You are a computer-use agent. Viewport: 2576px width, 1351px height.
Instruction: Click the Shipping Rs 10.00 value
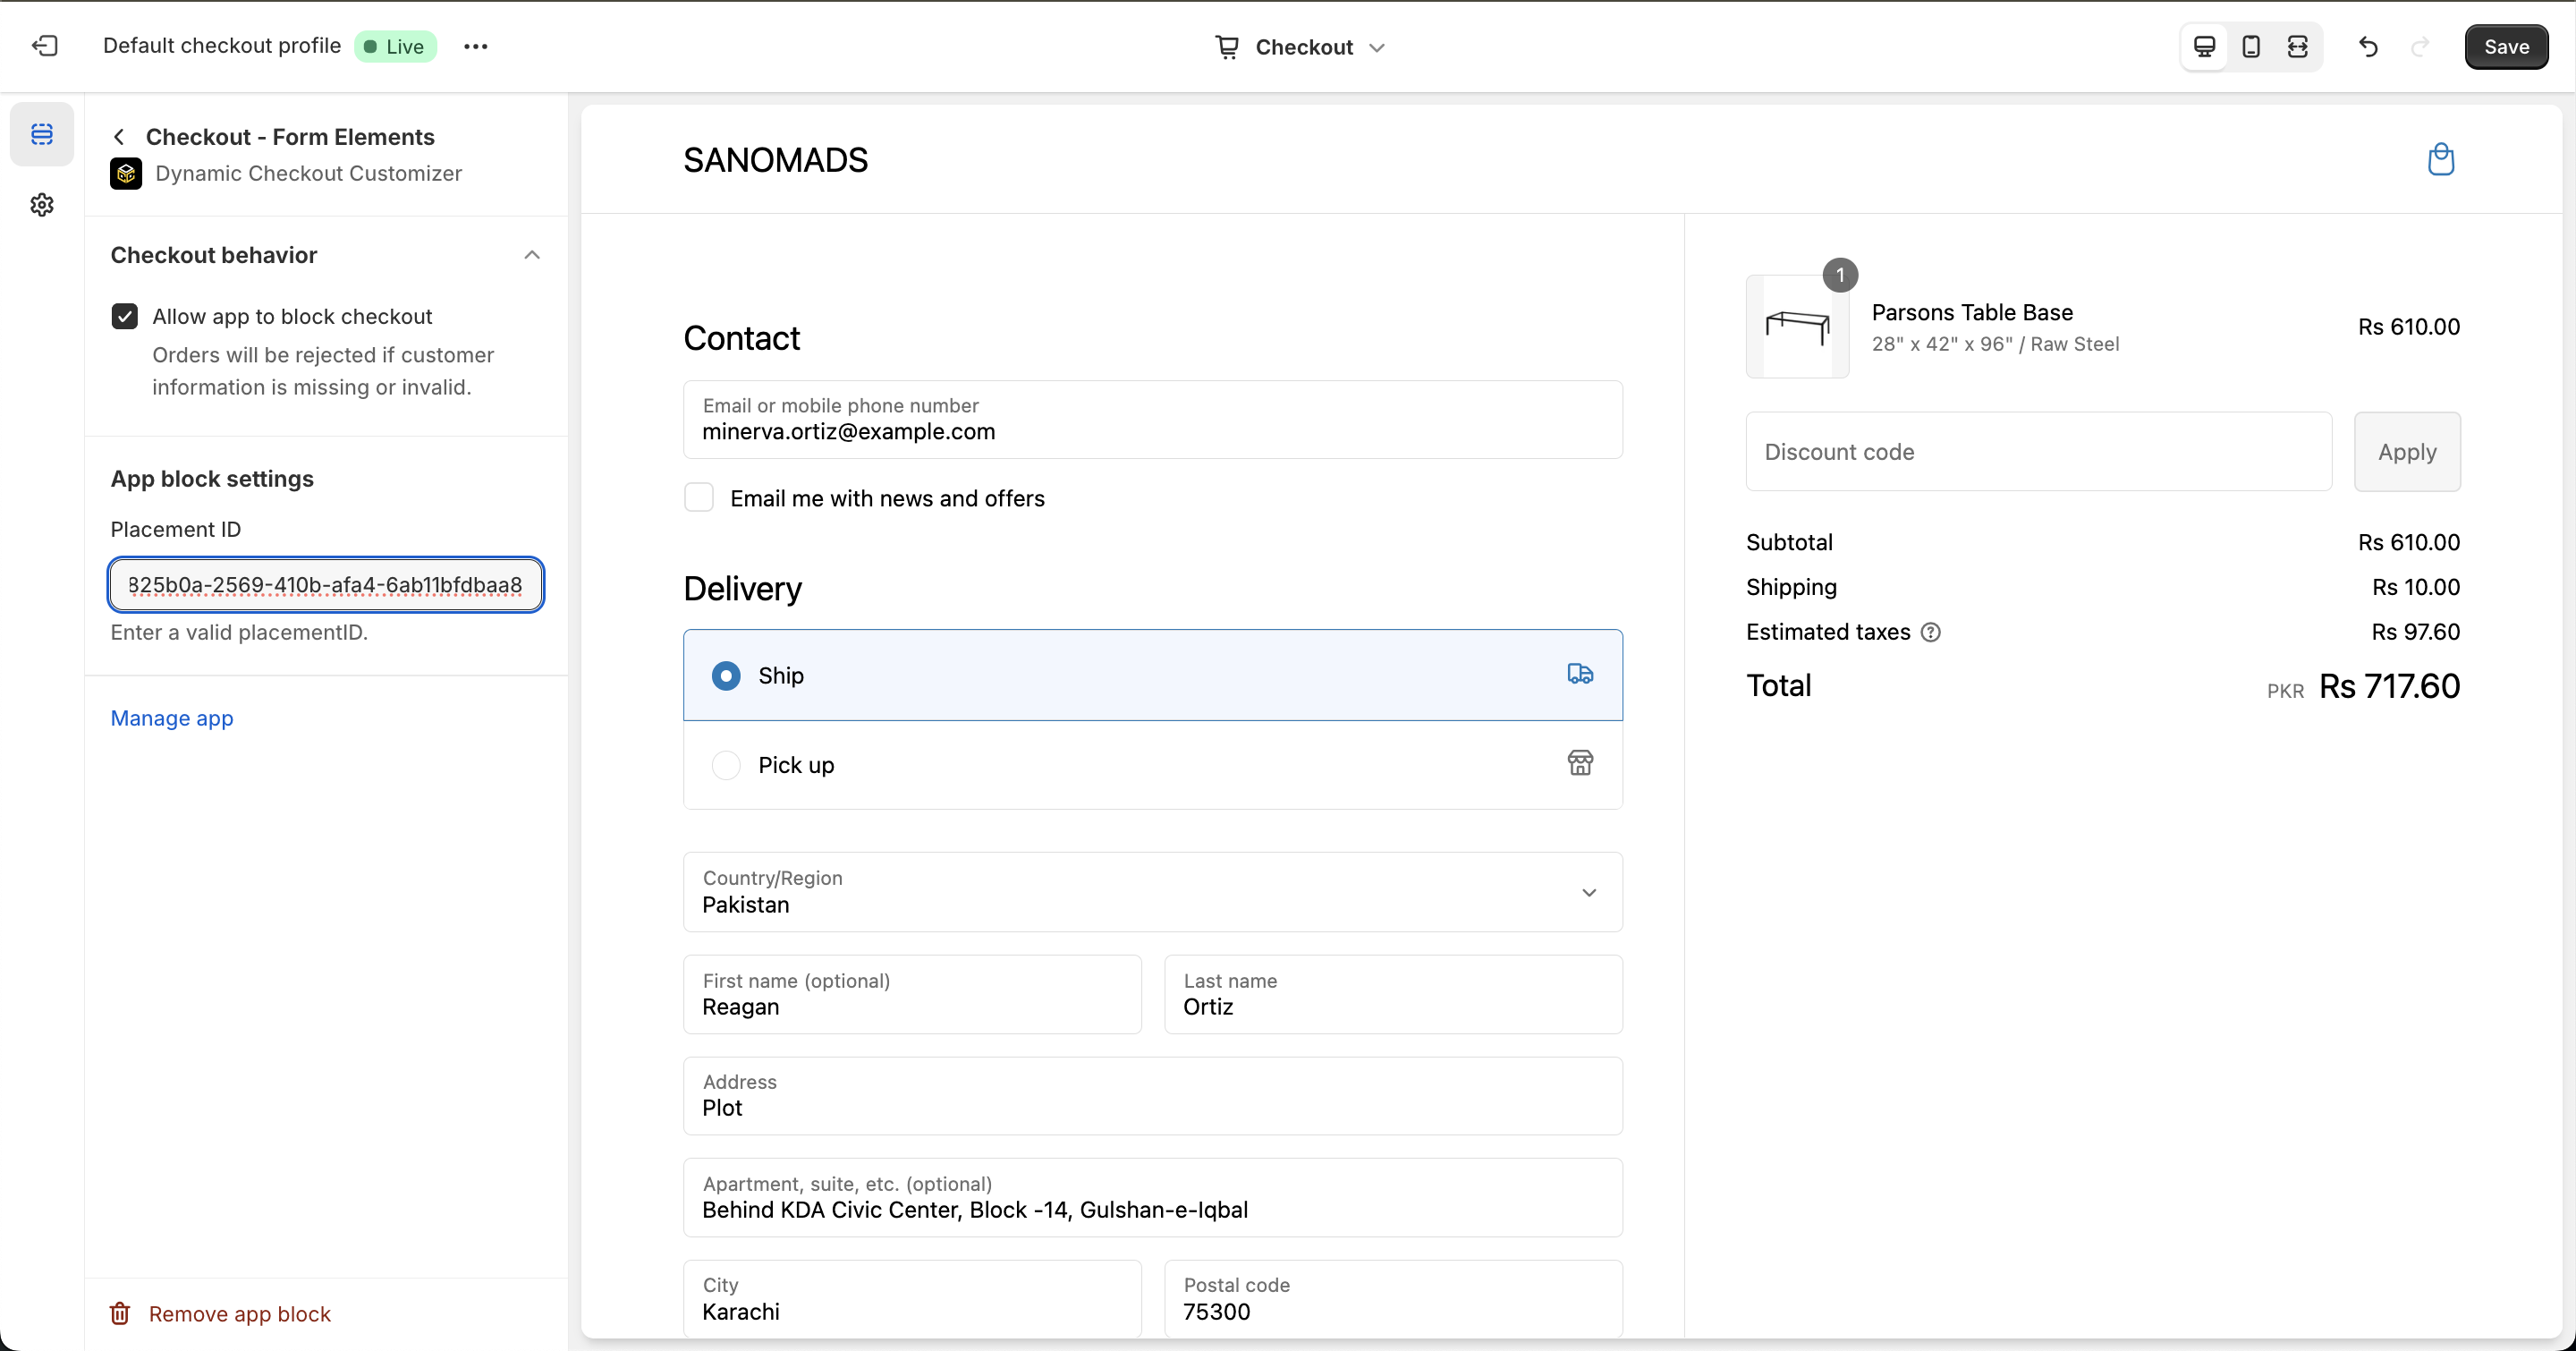2416,587
